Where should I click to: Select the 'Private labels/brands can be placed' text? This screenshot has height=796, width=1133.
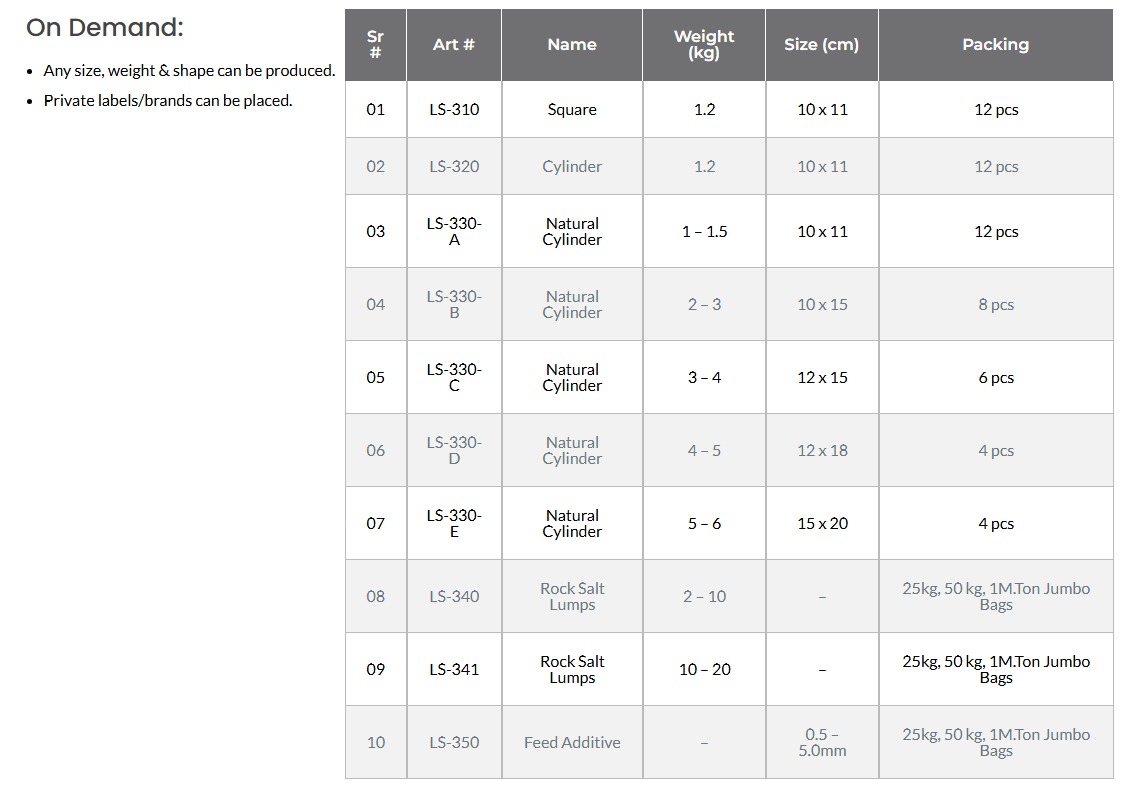tap(168, 100)
